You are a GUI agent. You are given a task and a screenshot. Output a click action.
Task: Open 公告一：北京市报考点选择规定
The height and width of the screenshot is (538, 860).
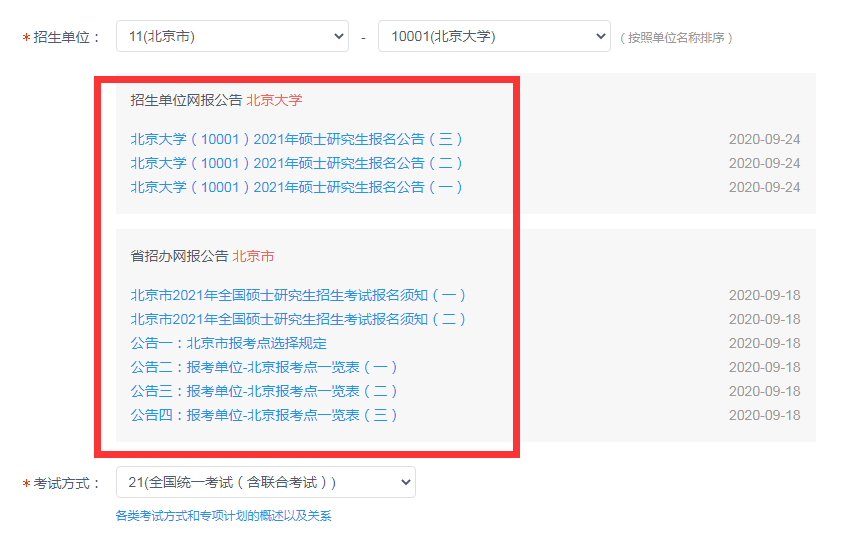point(229,343)
